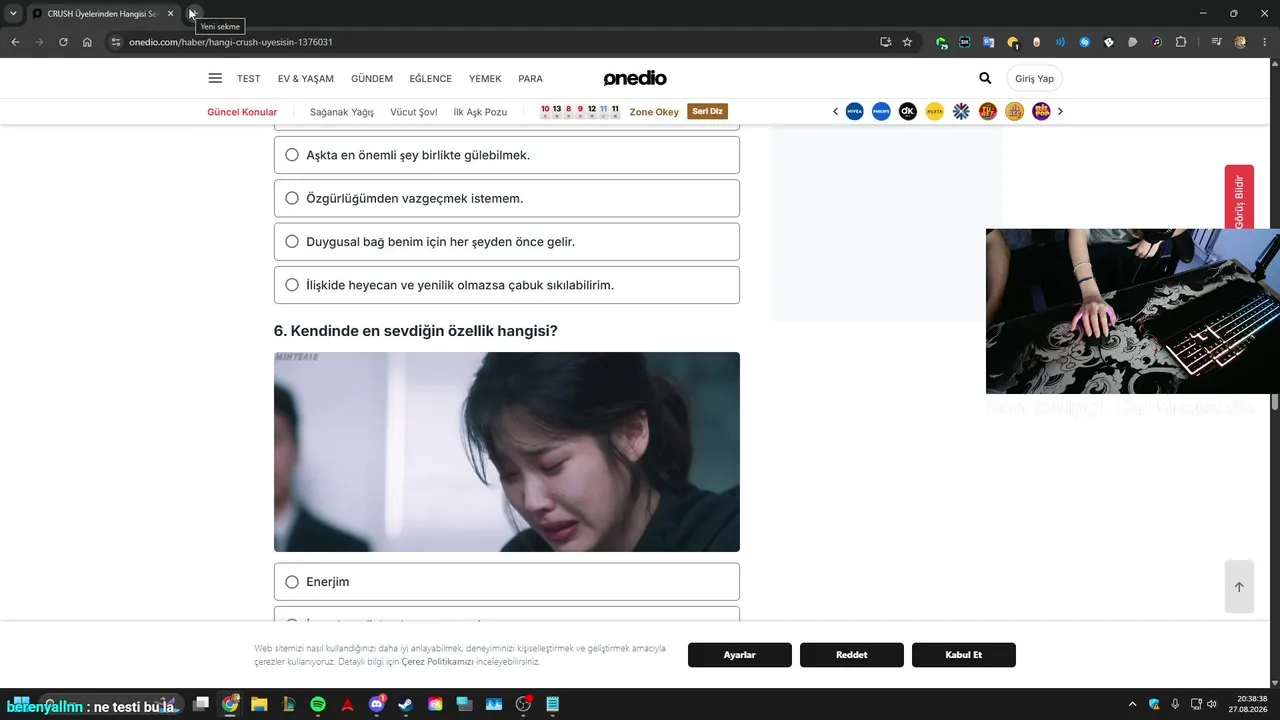The image size is (1280, 720).
Task: Open the İlk Aşk Pozu topic
Action: pos(480,112)
